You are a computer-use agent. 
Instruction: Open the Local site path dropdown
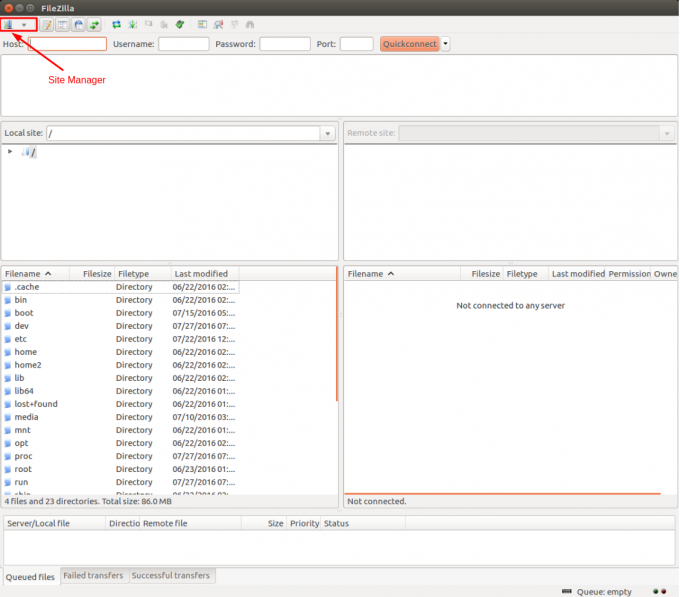tap(328, 134)
